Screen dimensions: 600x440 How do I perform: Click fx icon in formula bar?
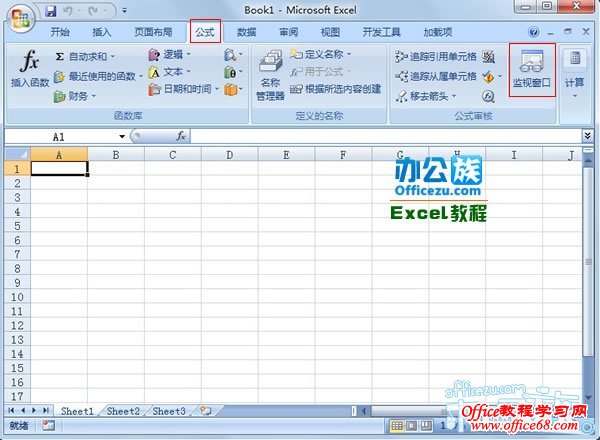[181, 136]
